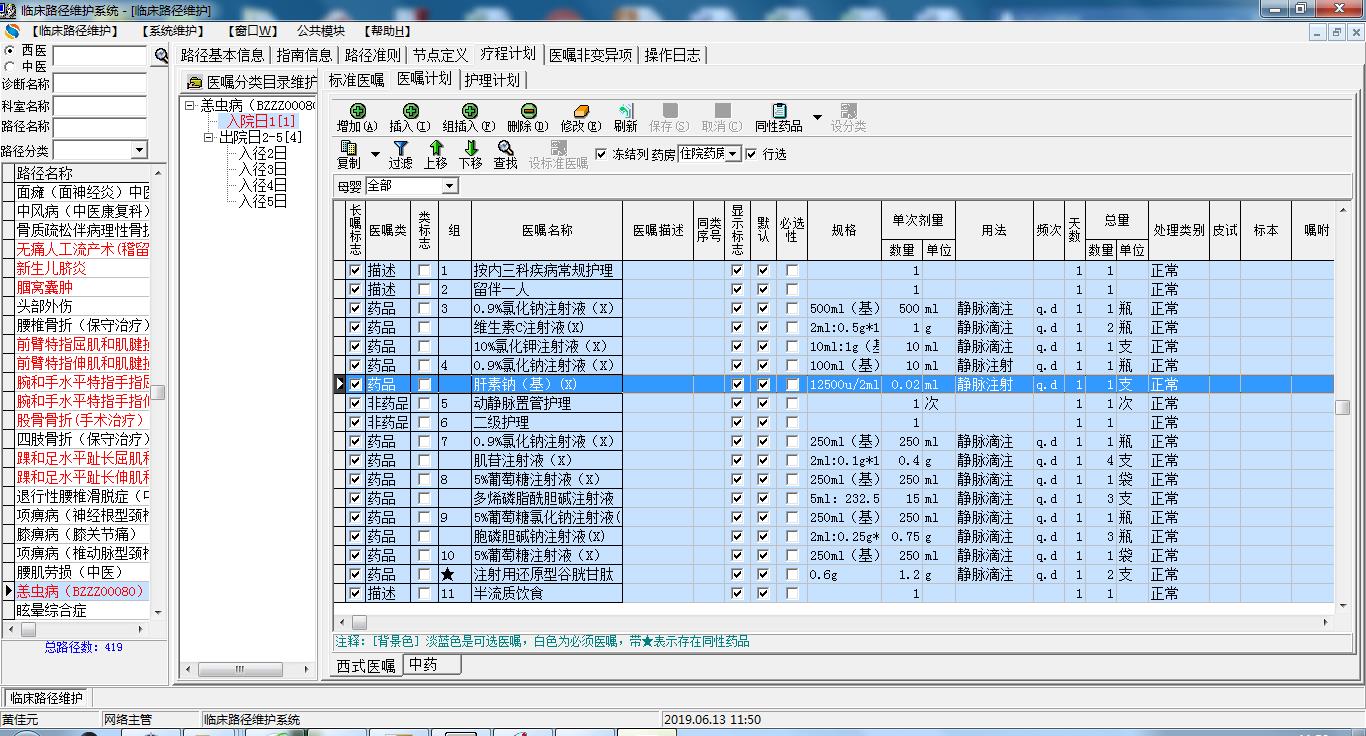Viewport: 1366px width, 736px height.
Task: Click the 保存 (Save) toolbar icon
Action: point(669,111)
